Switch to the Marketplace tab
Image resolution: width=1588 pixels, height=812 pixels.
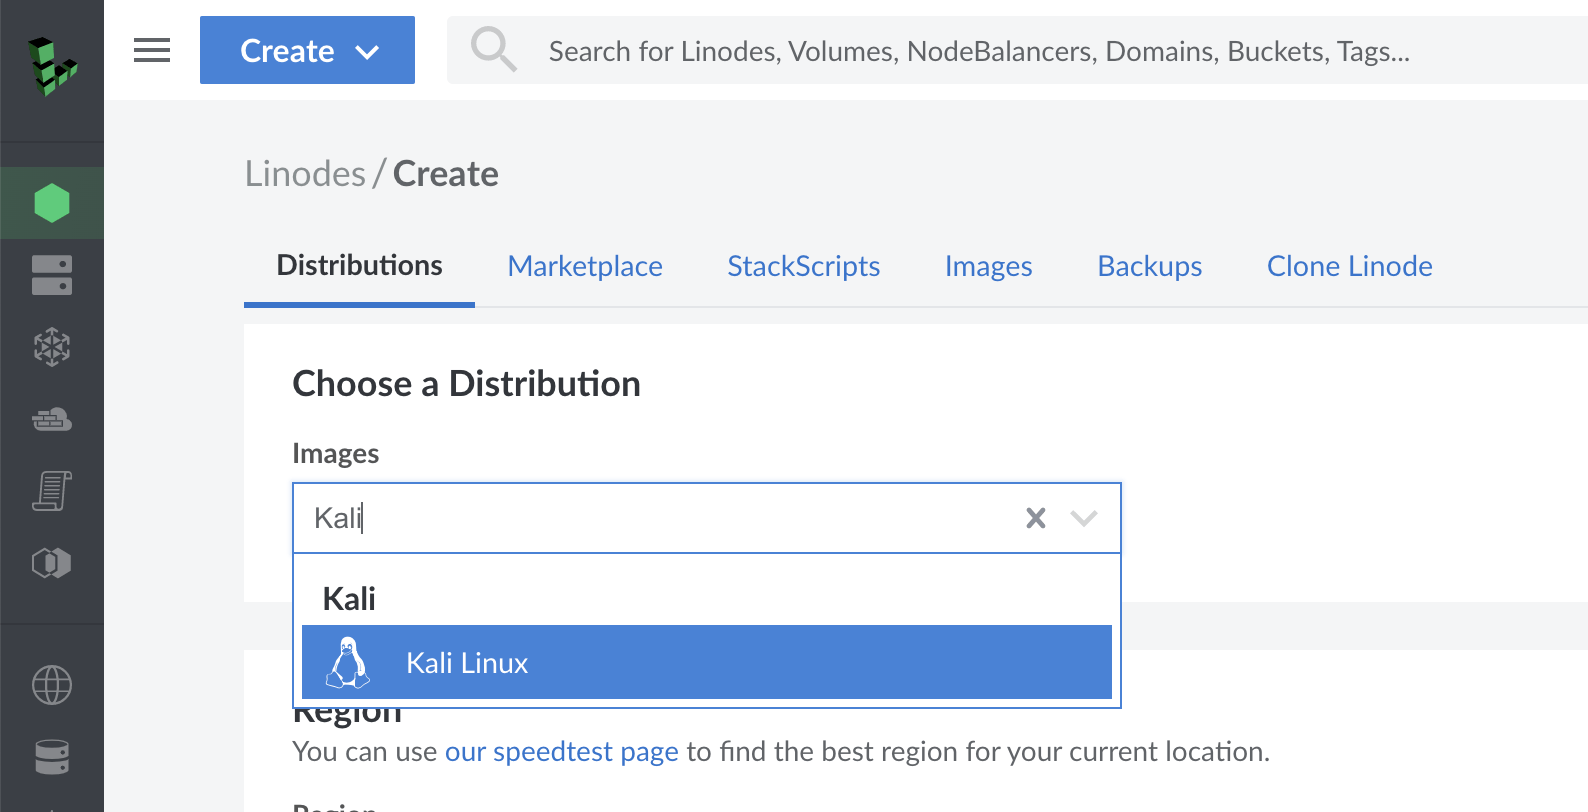click(585, 266)
